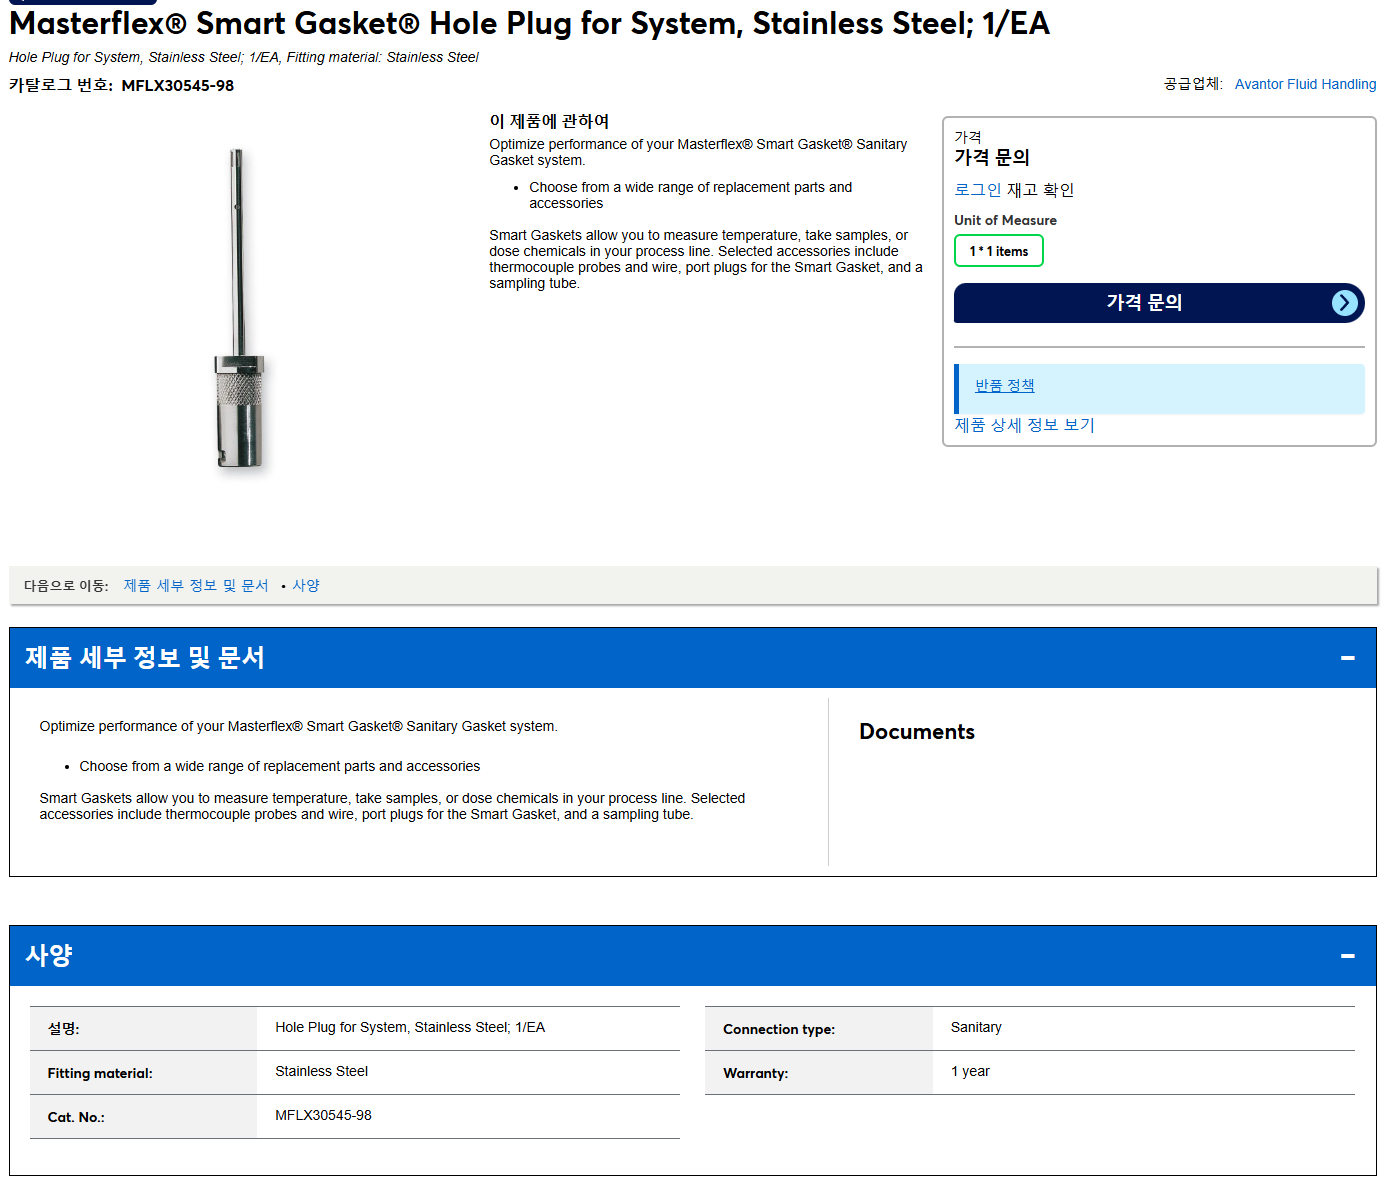Select catalog number MFLX30545-98 near the title
Screen dimensions: 1384x1196
tap(178, 86)
